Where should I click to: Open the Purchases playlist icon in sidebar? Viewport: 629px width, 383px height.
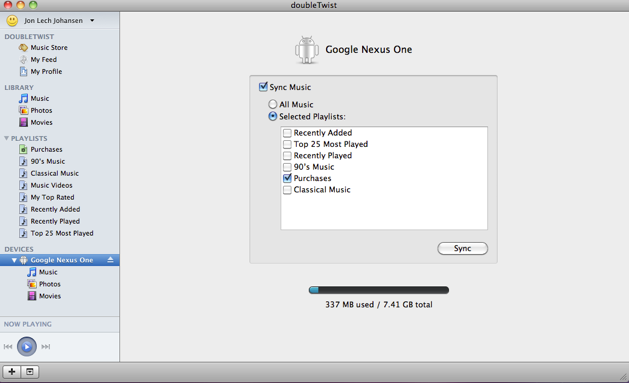click(23, 149)
